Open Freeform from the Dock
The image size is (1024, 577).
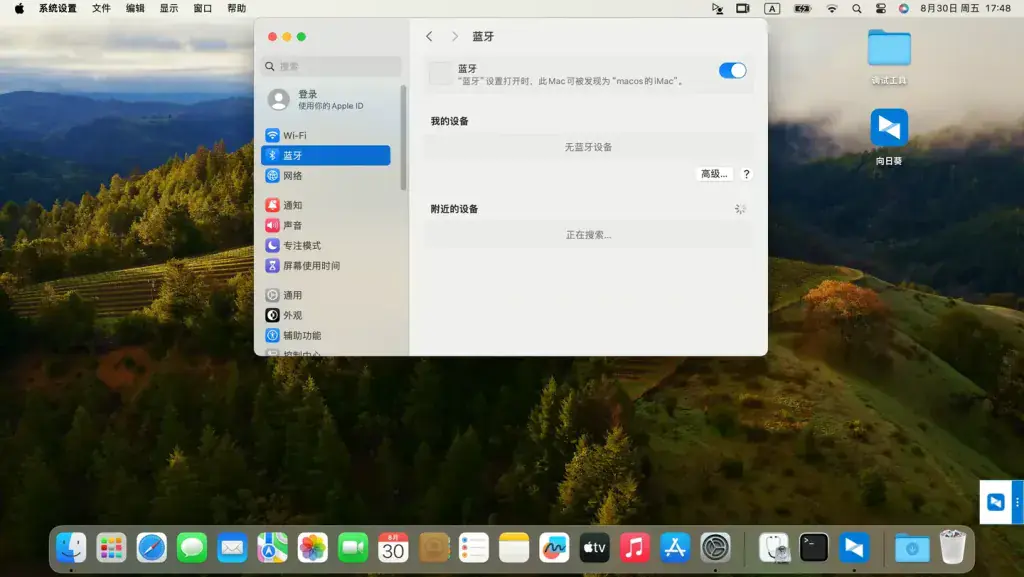tap(554, 548)
